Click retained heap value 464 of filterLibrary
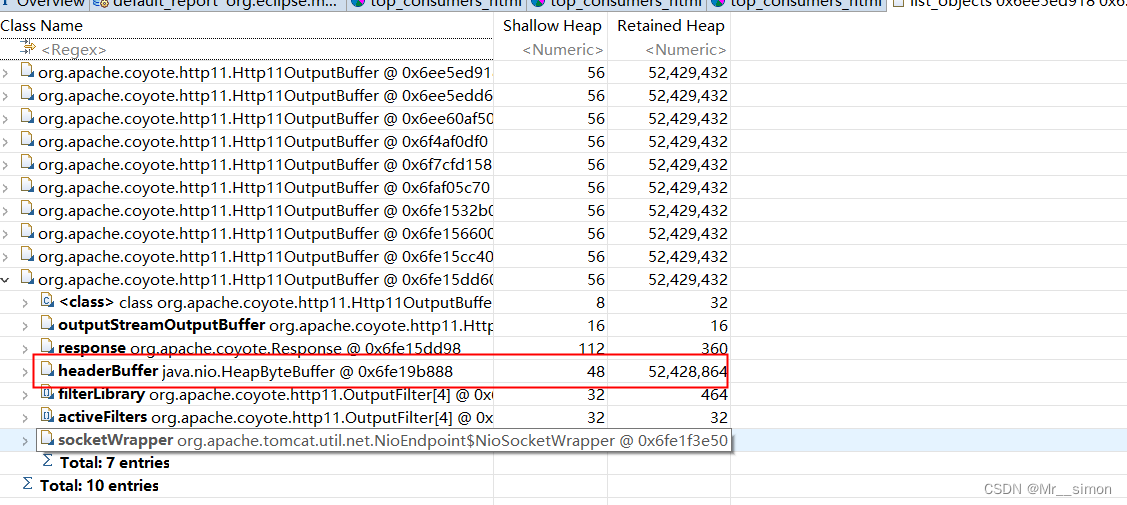Image resolution: width=1127 pixels, height=505 pixels. click(x=712, y=394)
